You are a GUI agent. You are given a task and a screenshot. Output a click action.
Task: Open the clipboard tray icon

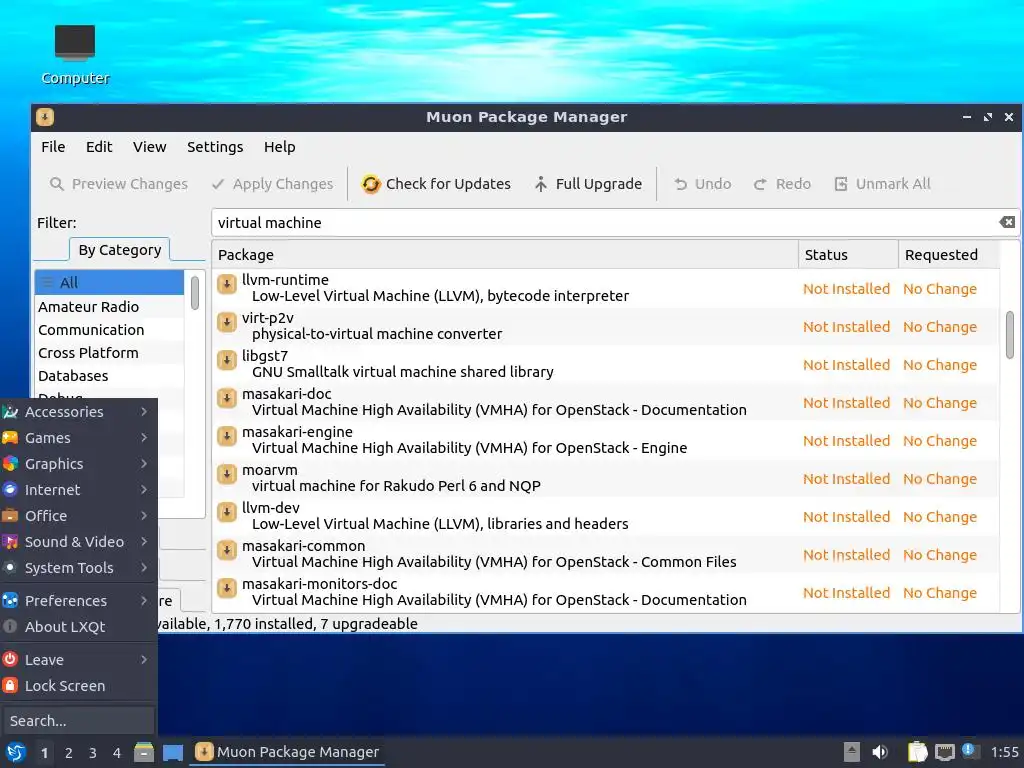[918, 752]
